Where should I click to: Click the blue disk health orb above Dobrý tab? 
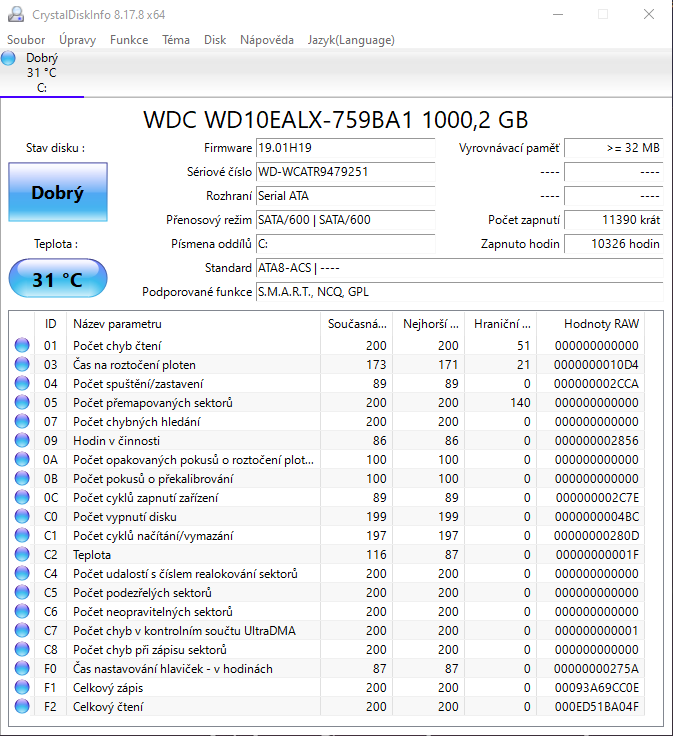[9, 58]
